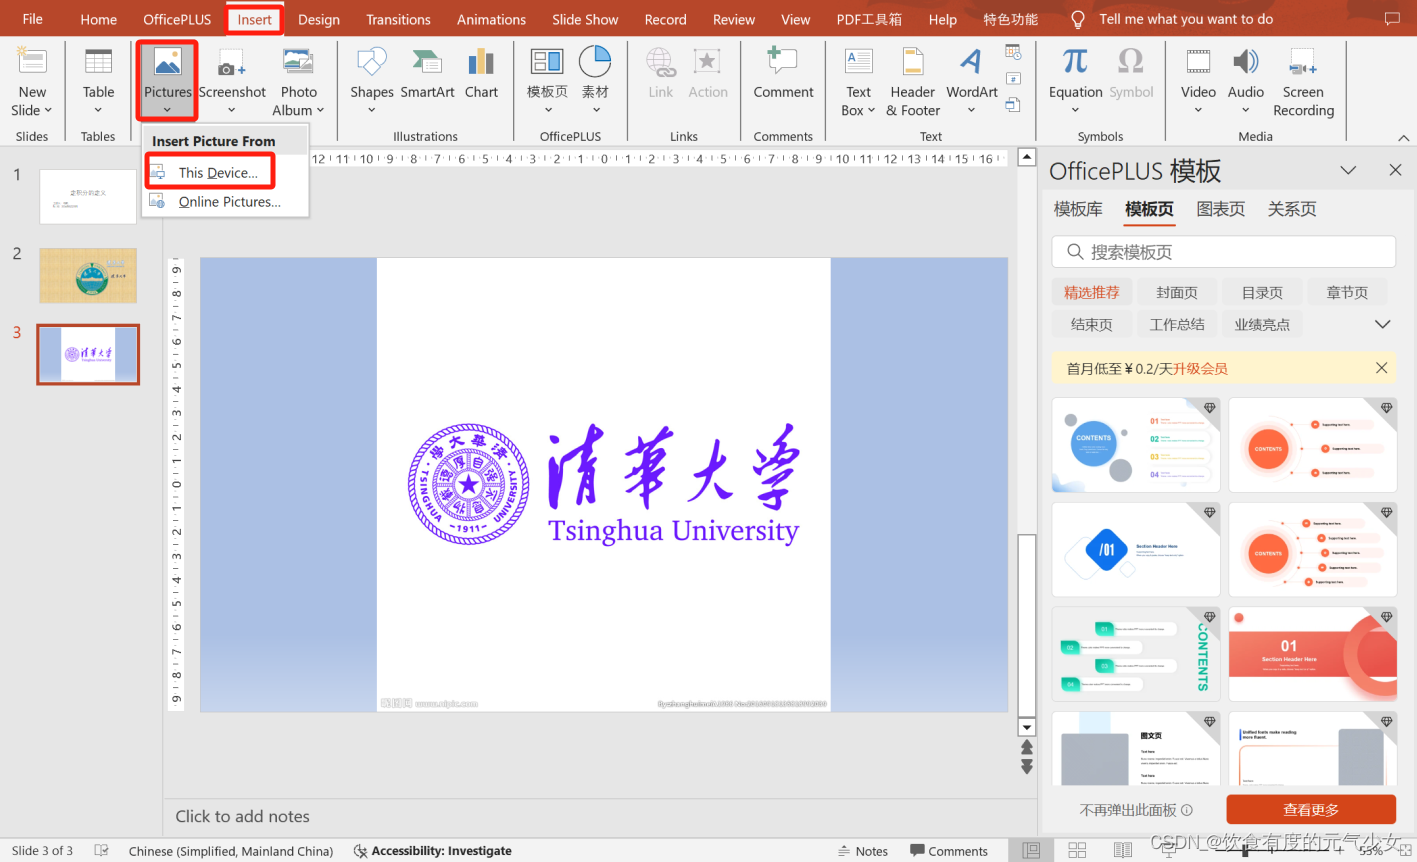The width and height of the screenshot is (1417, 862).
Task: Click the New Slide icon
Action: pyautogui.click(x=32, y=62)
